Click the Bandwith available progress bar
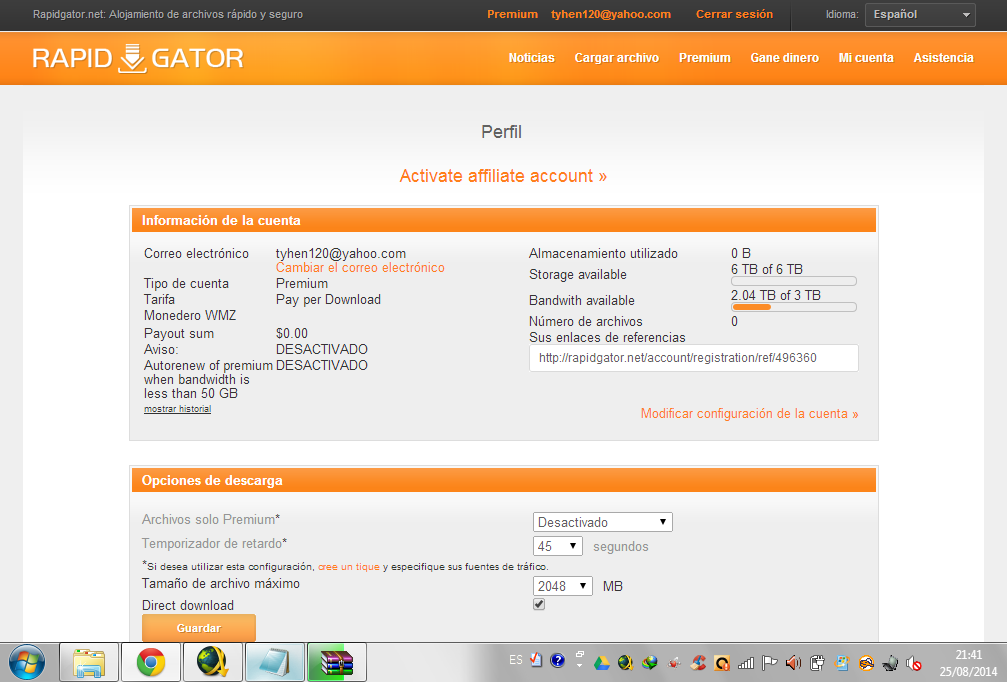Screen dimensions: 1007x682 [794, 307]
